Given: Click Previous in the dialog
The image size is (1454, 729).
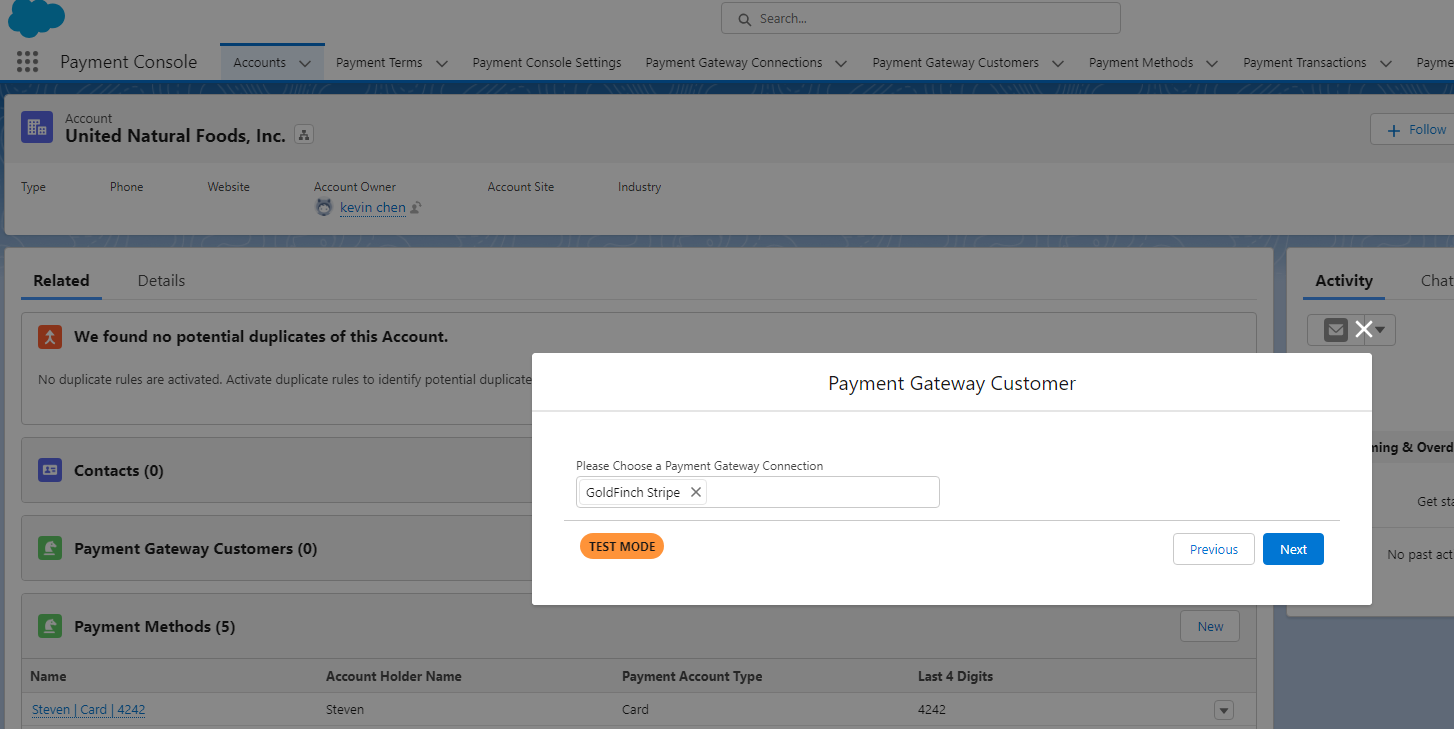Looking at the screenshot, I should point(1214,549).
